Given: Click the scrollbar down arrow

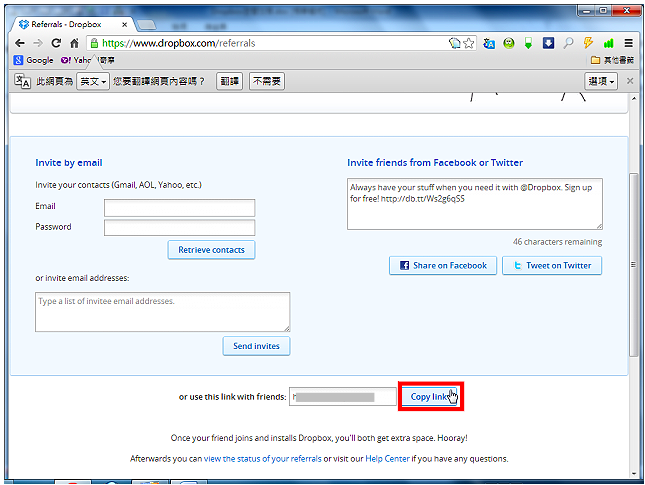Looking at the screenshot, I should pyautogui.click(x=634, y=473).
